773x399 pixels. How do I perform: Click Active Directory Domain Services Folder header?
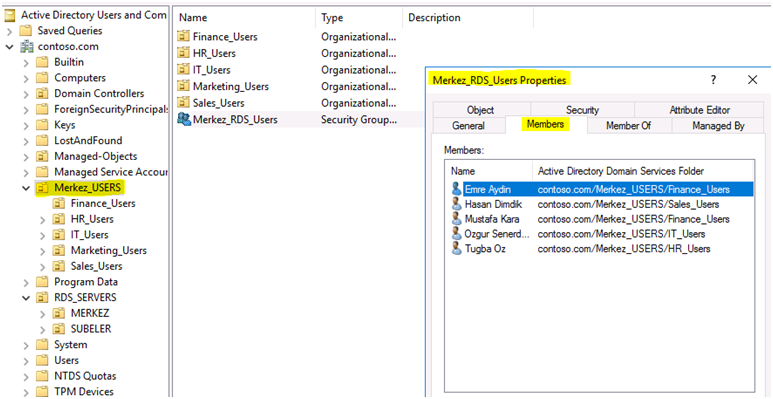pos(643,171)
